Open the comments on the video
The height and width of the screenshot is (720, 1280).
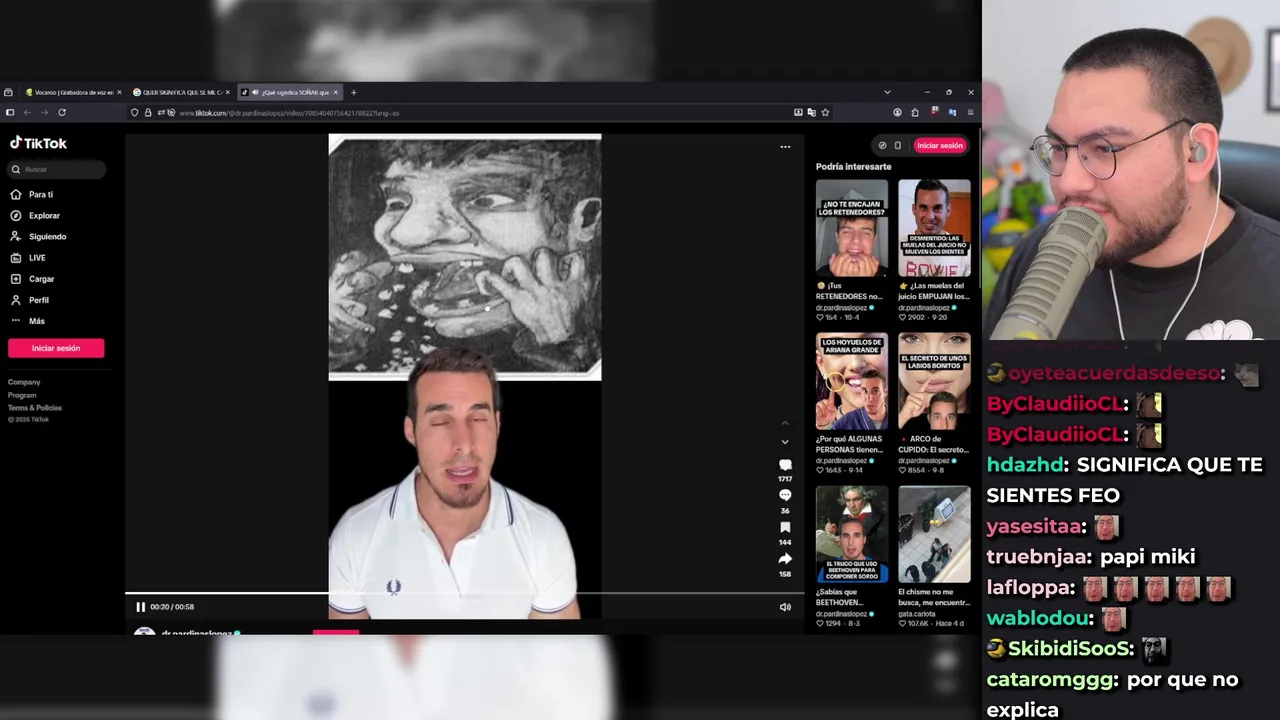point(785,495)
